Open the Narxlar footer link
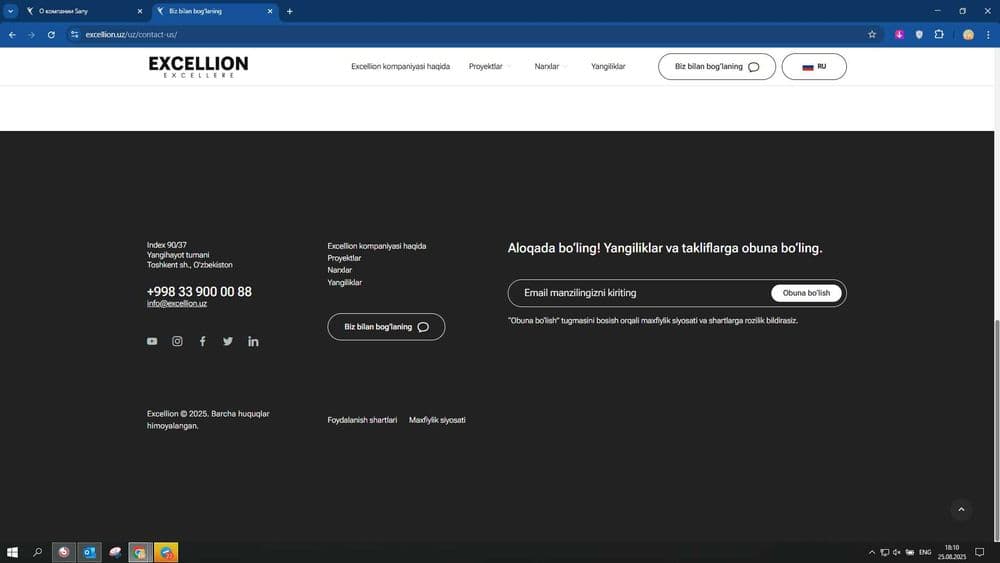Image resolution: width=1000 pixels, height=563 pixels. [x=340, y=270]
